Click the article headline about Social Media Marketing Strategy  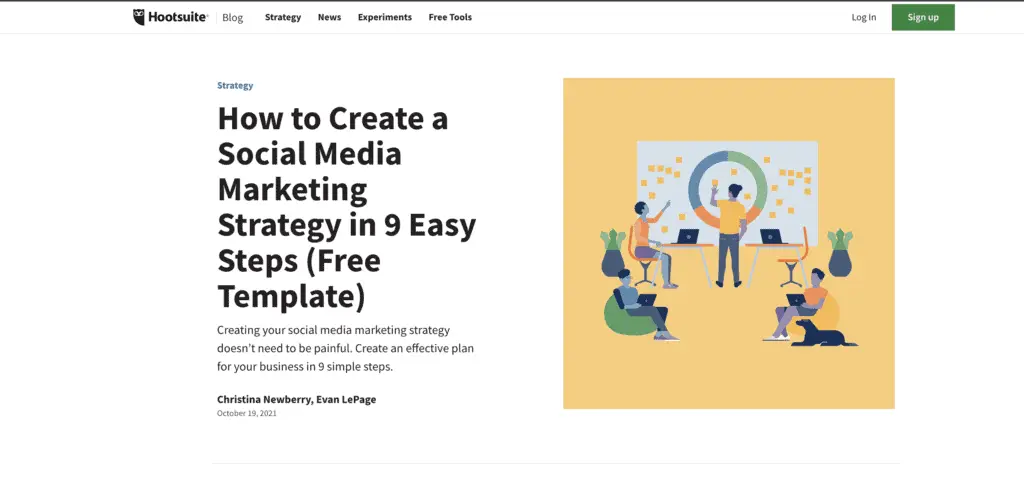pos(347,207)
